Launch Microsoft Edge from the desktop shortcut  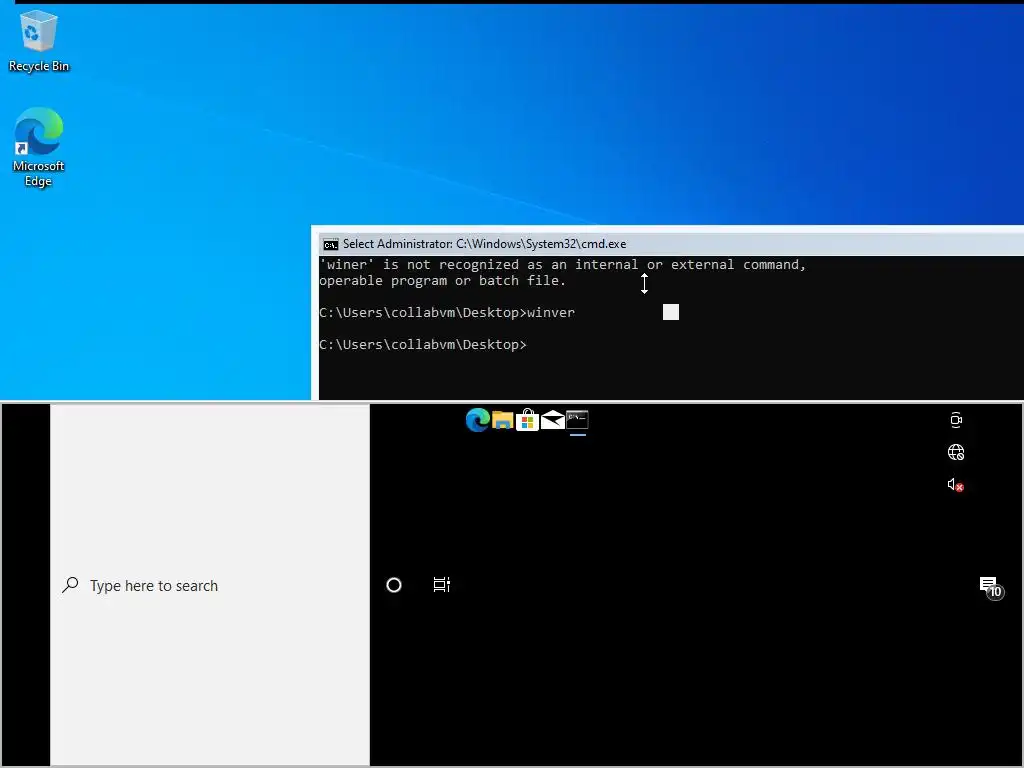pyautogui.click(x=39, y=148)
